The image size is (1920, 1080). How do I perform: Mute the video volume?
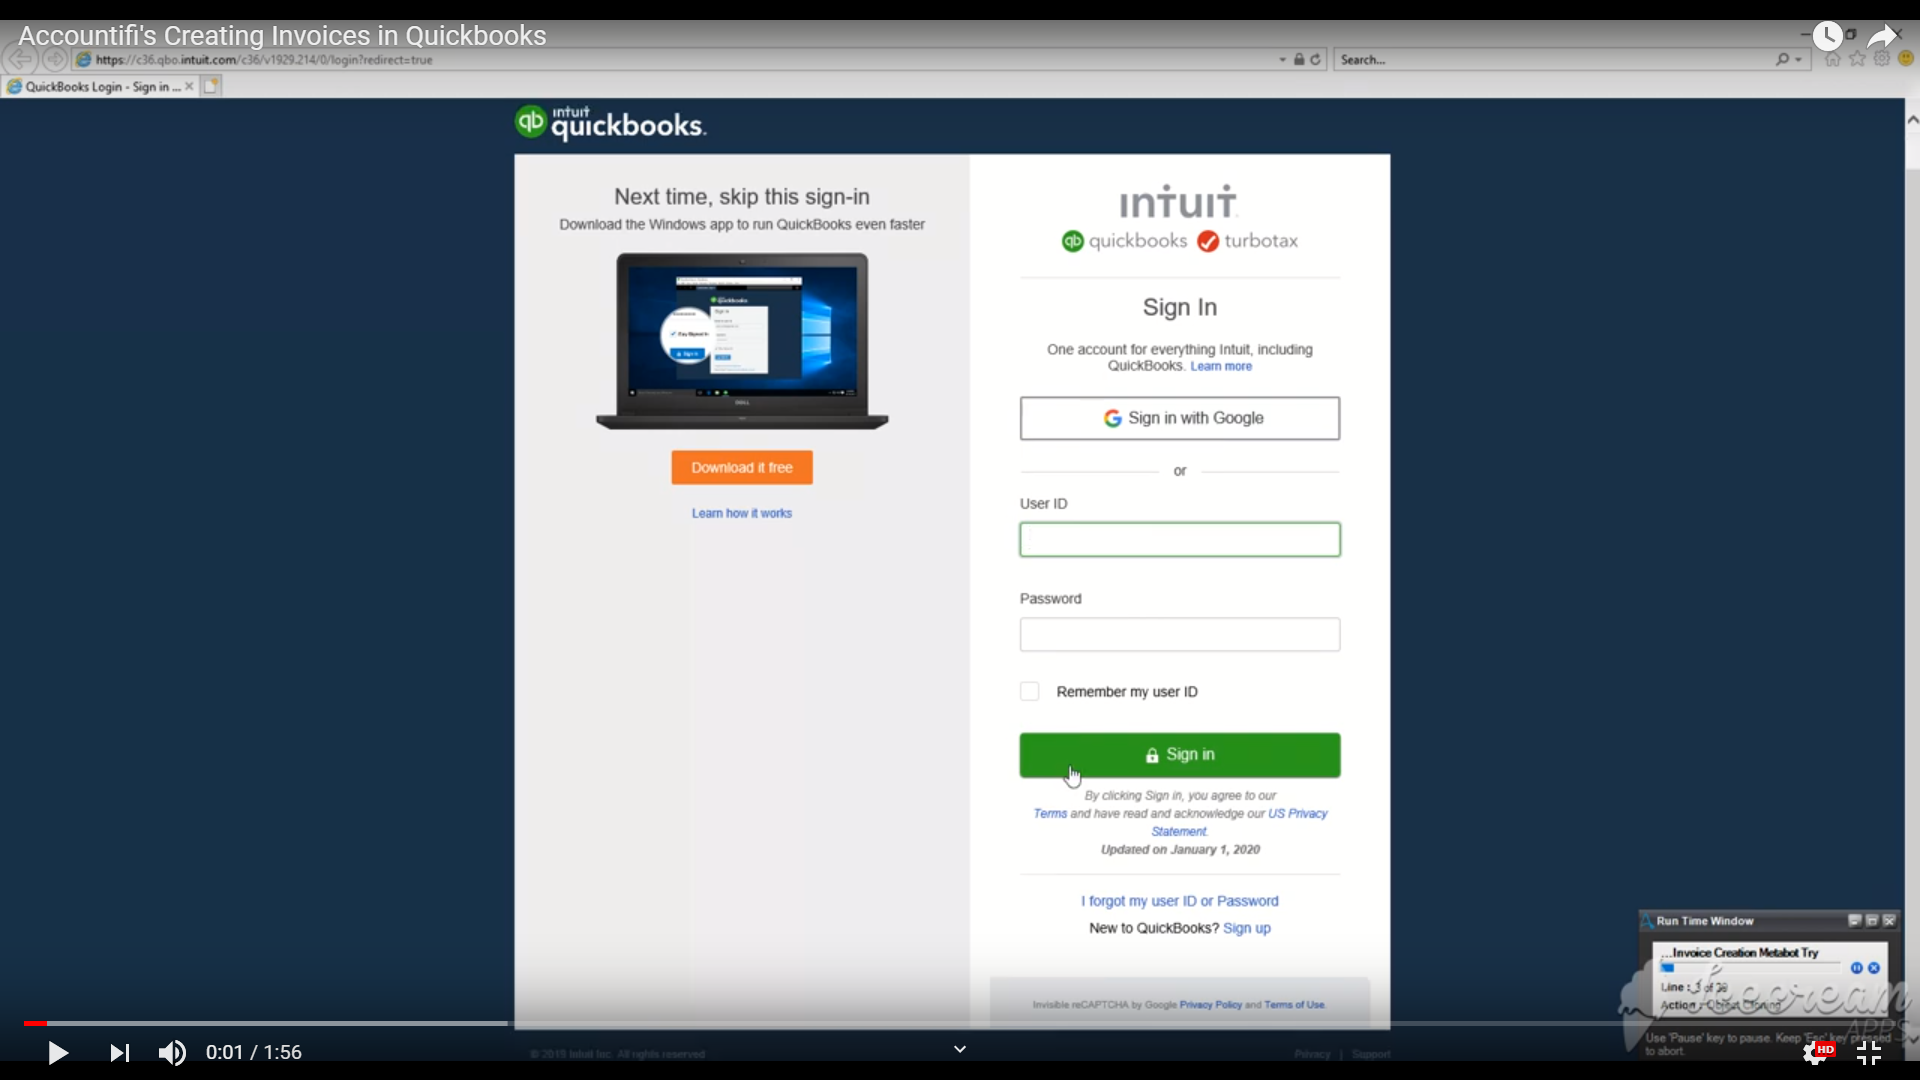(172, 1053)
